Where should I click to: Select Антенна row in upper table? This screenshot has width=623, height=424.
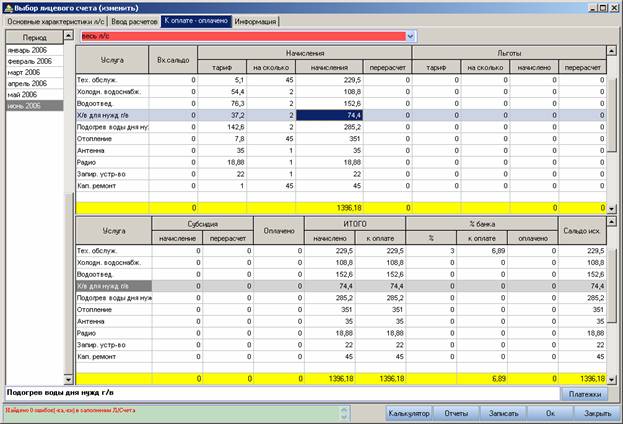341,151
